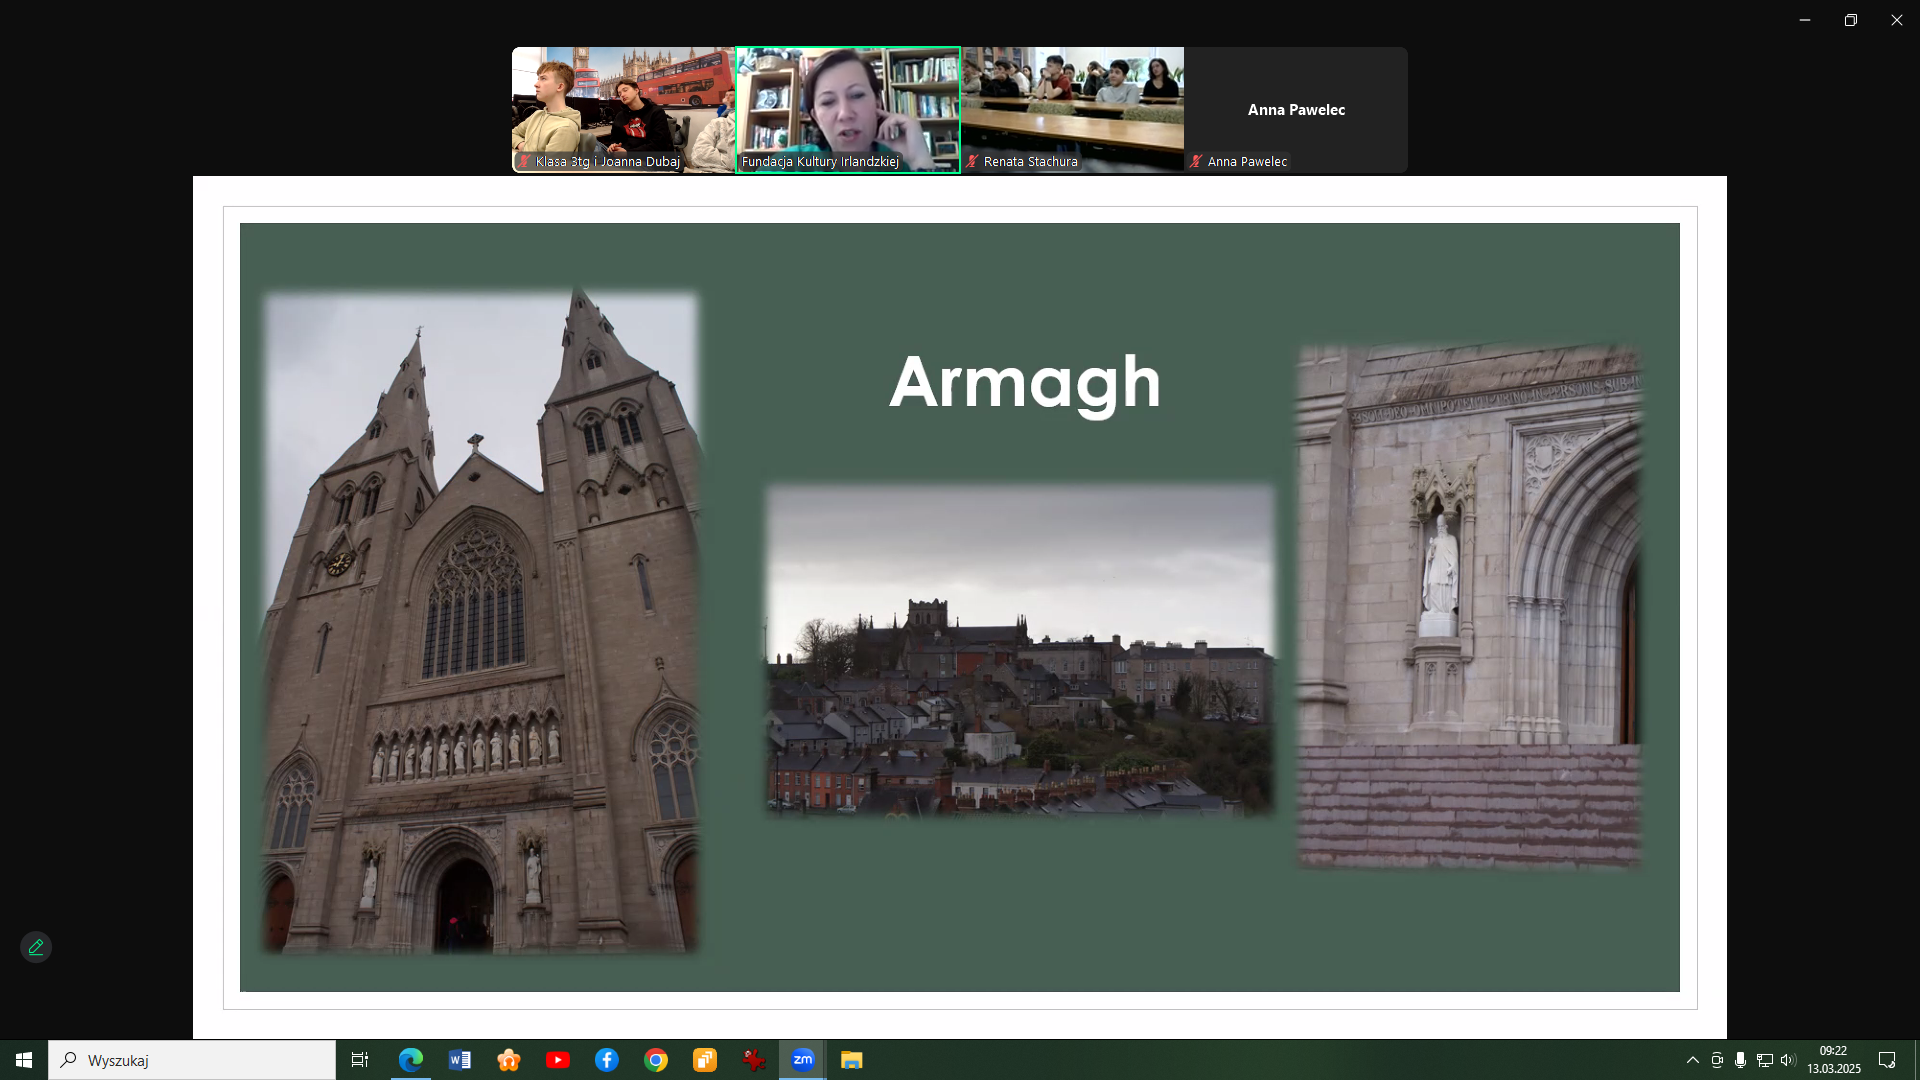
Task: Select Fundacja Kultury Irlandzkiej video tile
Action: coord(848,109)
